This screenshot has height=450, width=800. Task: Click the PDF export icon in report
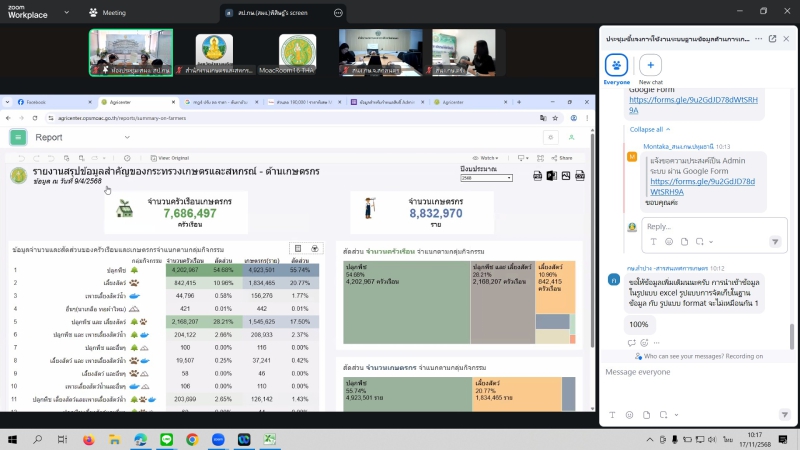[537, 176]
